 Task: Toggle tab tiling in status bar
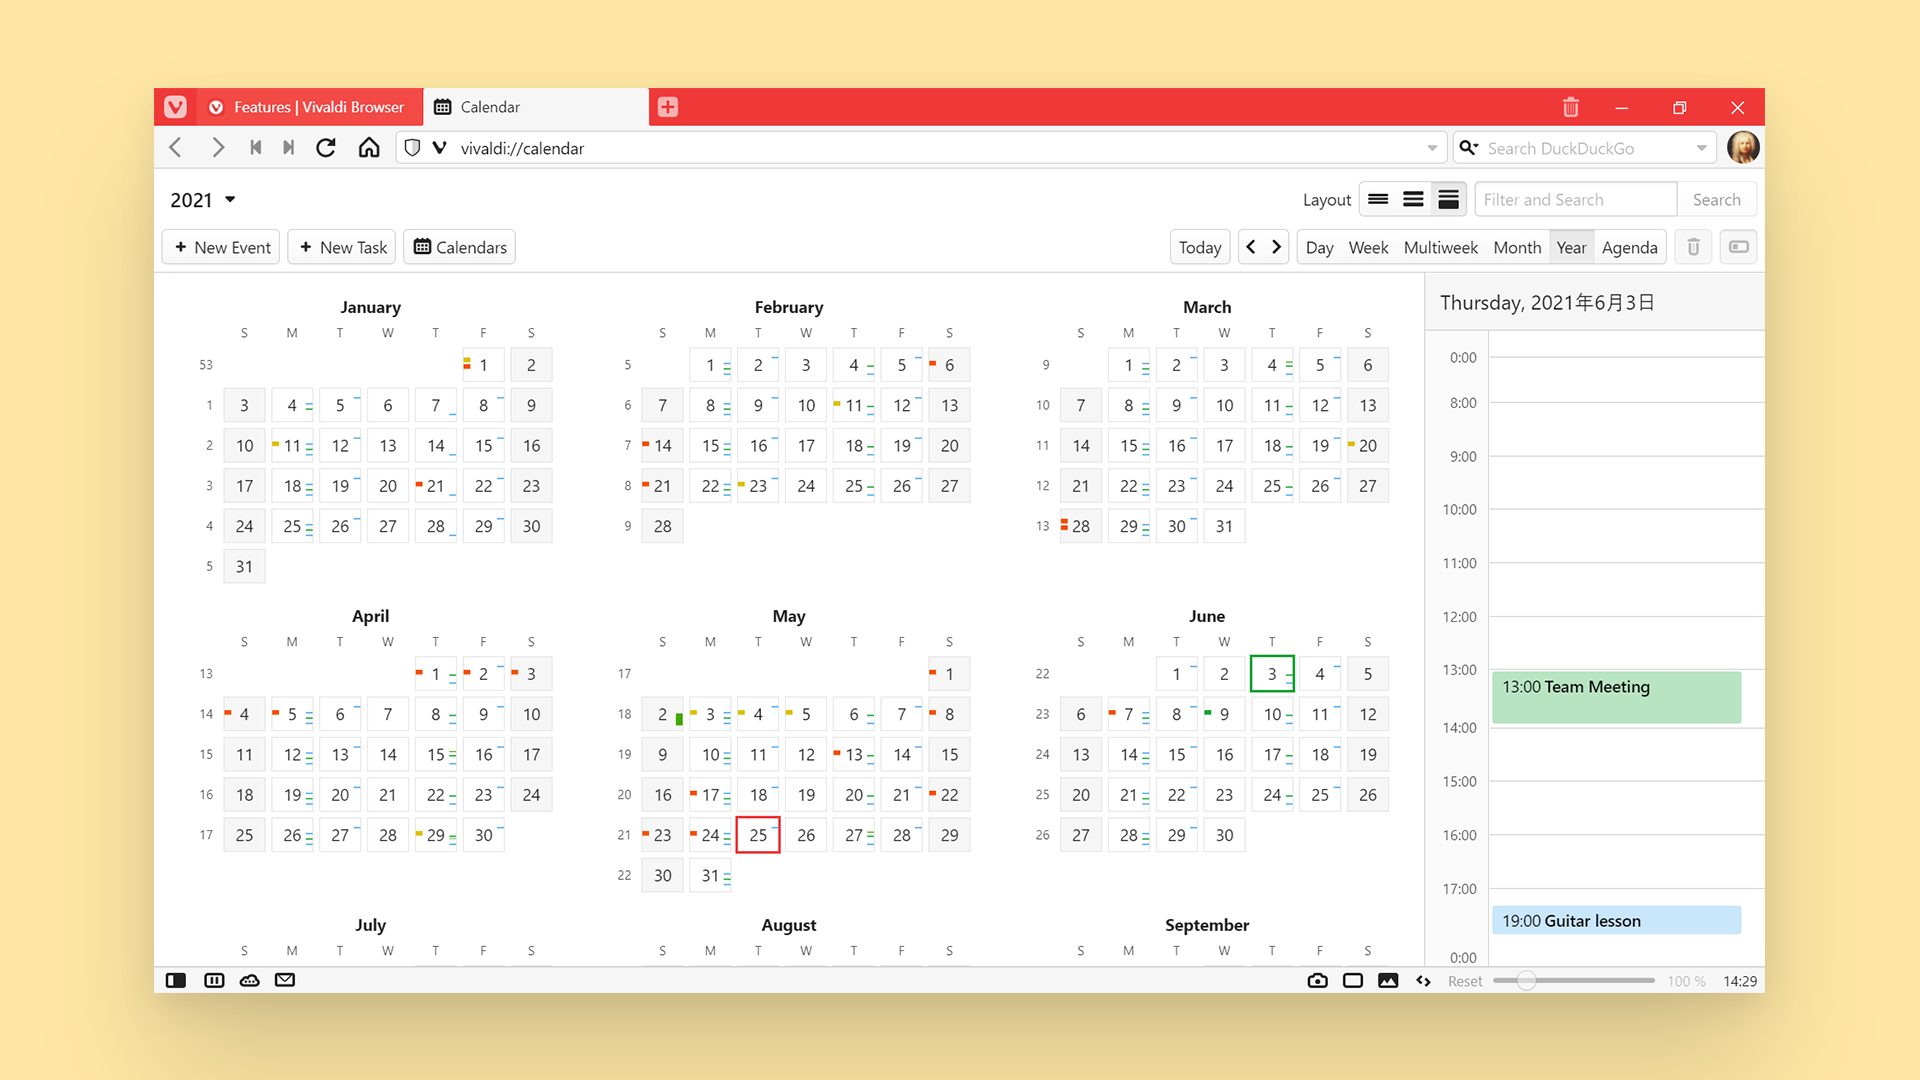(x=214, y=980)
